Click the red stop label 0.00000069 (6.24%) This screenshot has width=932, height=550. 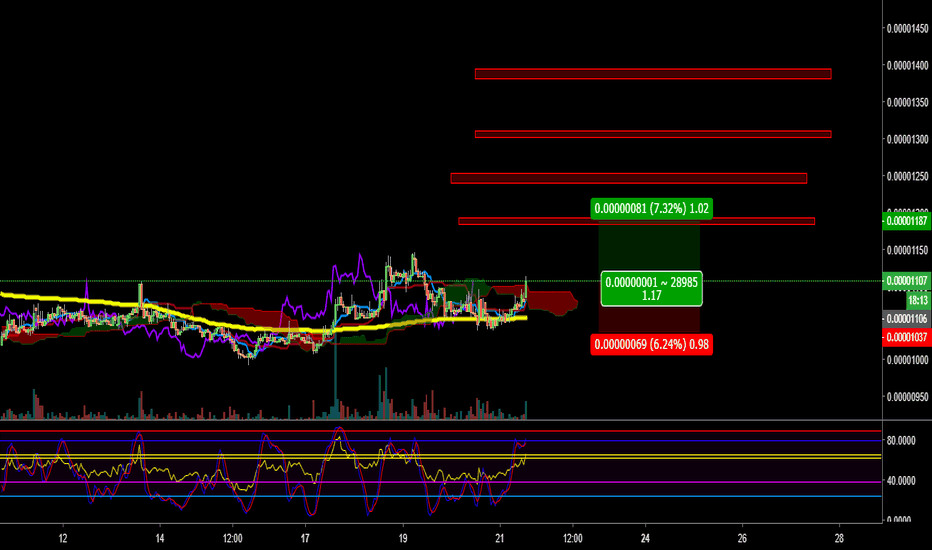pos(651,345)
